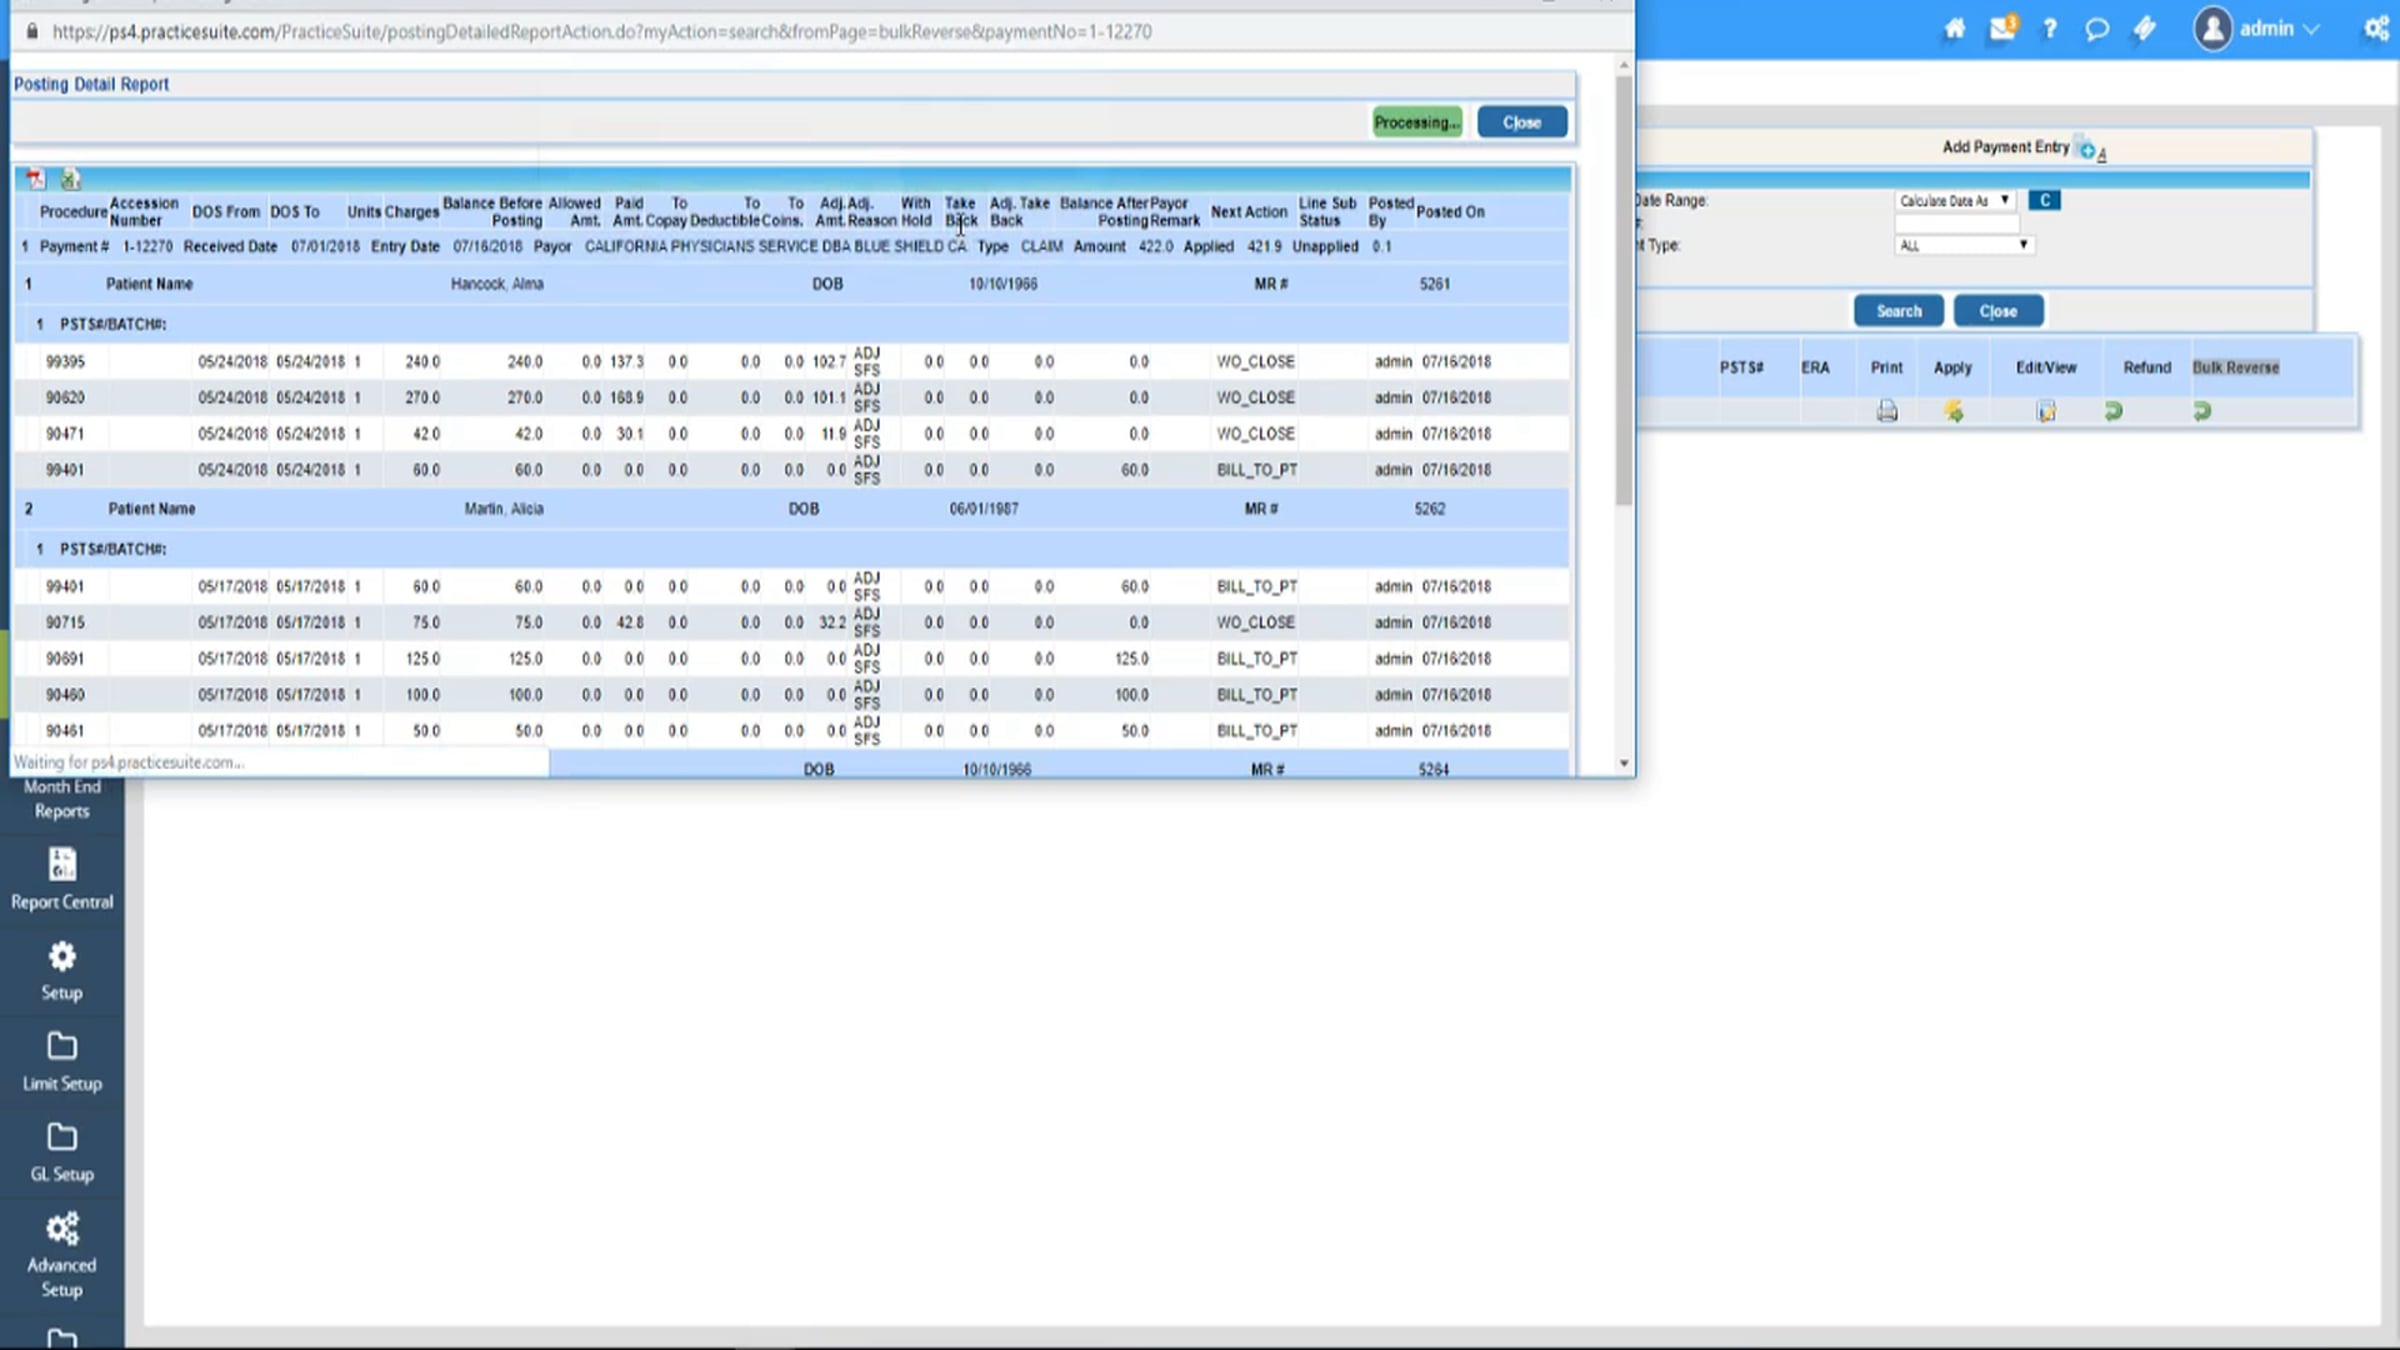Expand the admin user menu
Screen dimensions: 2400x1350
(x=2258, y=29)
